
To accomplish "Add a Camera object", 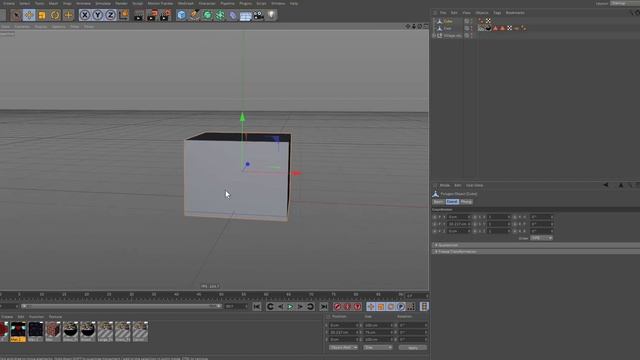I will click(259, 16).
